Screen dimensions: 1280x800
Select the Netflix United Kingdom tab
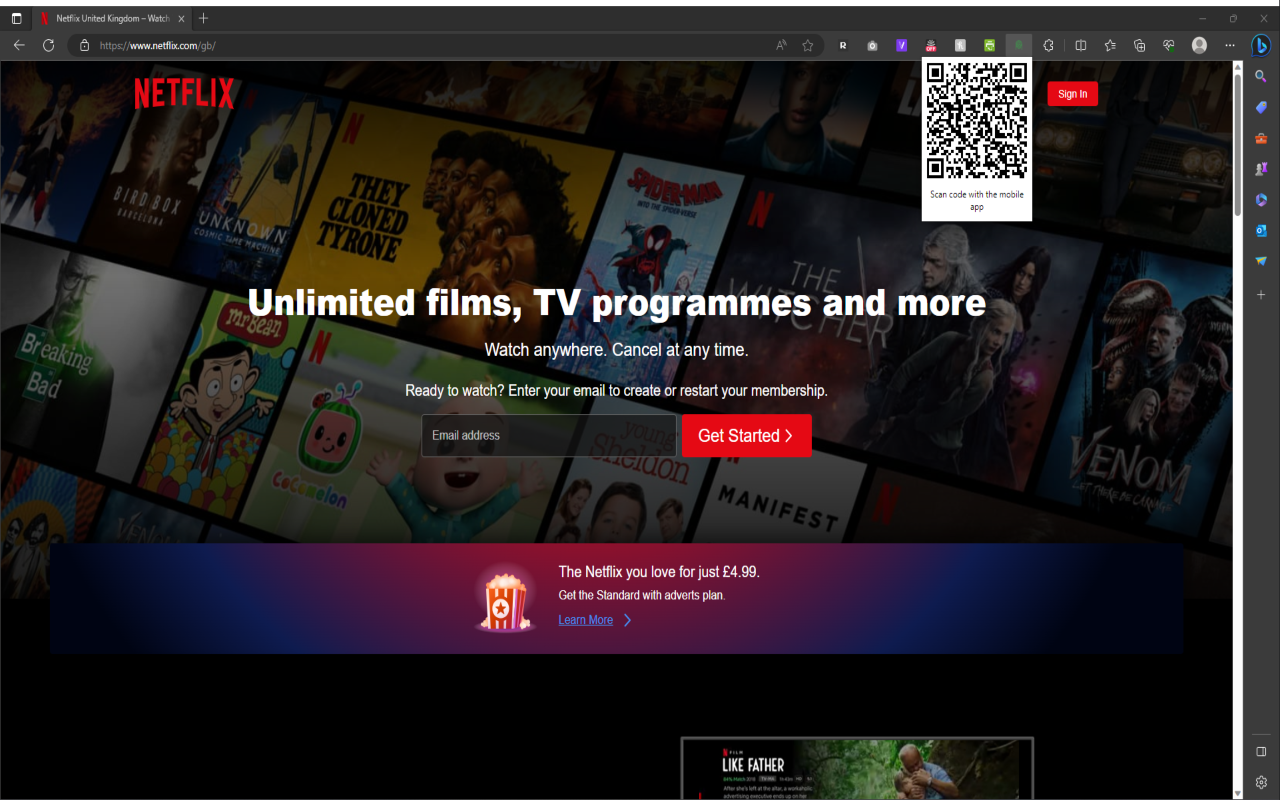click(x=112, y=18)
